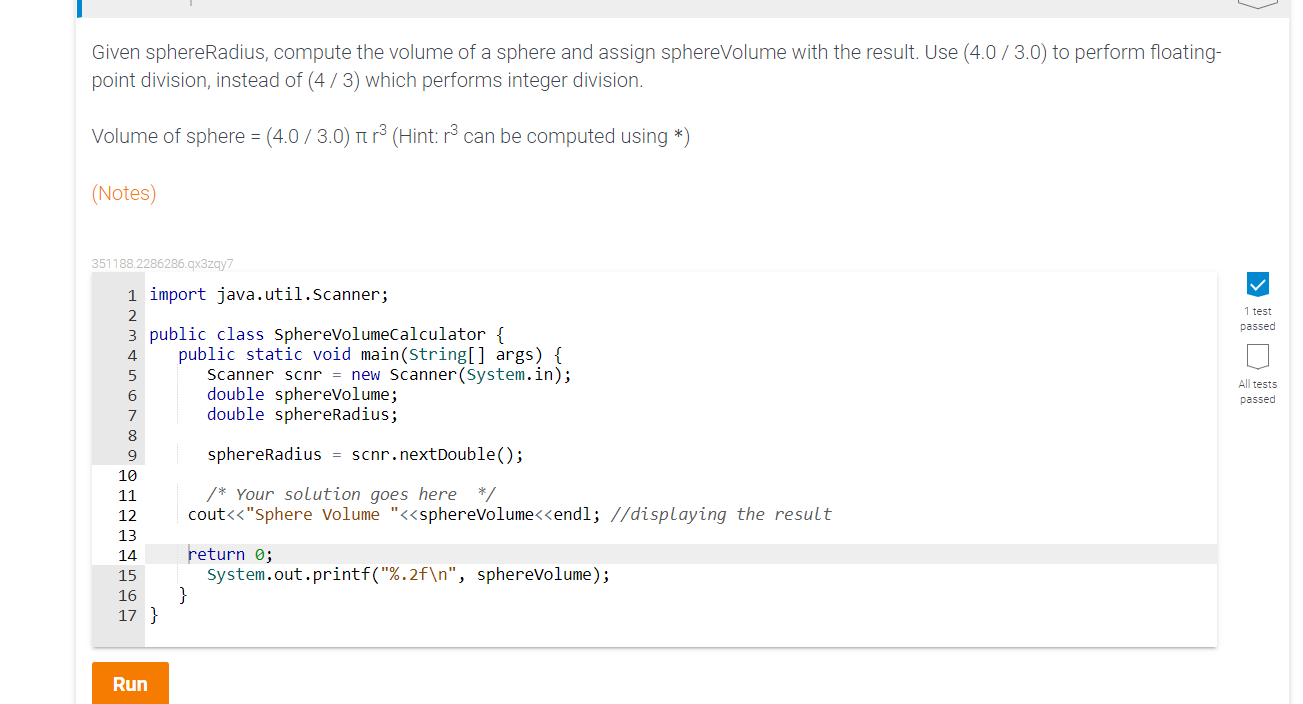Click the checkmark inside the passed-test badge
Viewport: 1303px width, 704px height.
pyautogui.click(x=1257, y=284)
